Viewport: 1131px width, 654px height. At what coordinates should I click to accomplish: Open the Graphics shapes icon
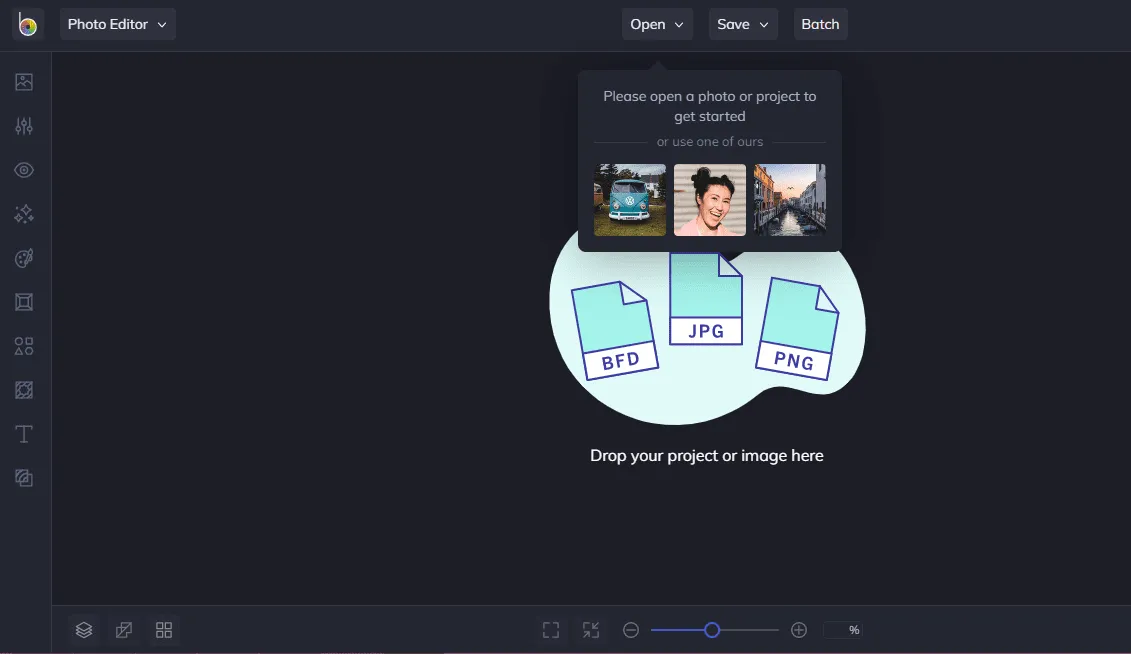(x=24, y=346)
